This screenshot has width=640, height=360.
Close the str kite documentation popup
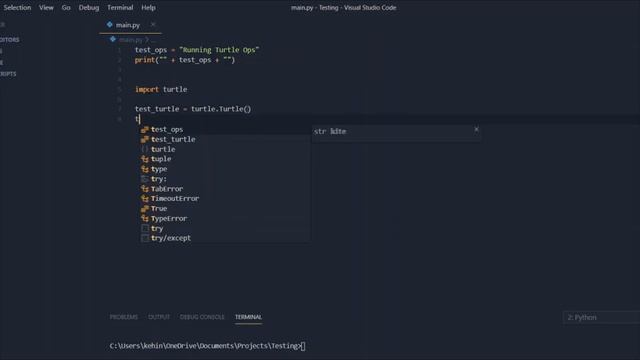(476, 129)
